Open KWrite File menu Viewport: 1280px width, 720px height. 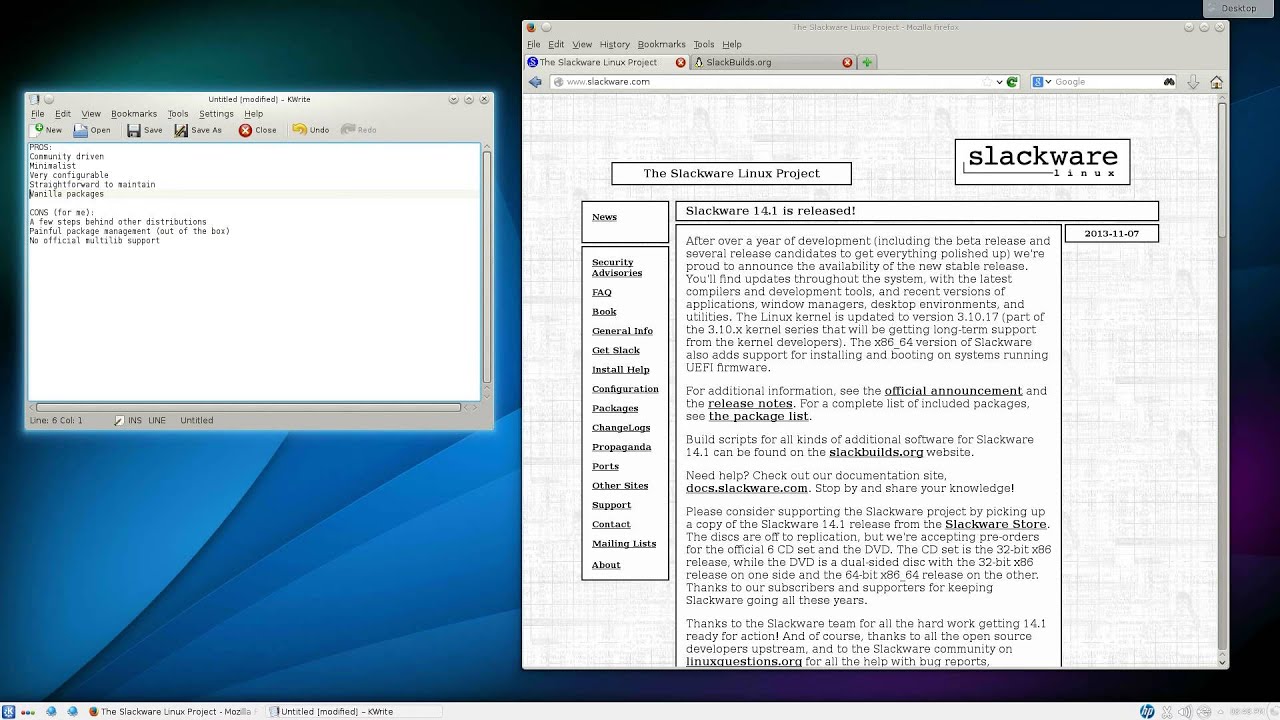(x=37, y=114)
